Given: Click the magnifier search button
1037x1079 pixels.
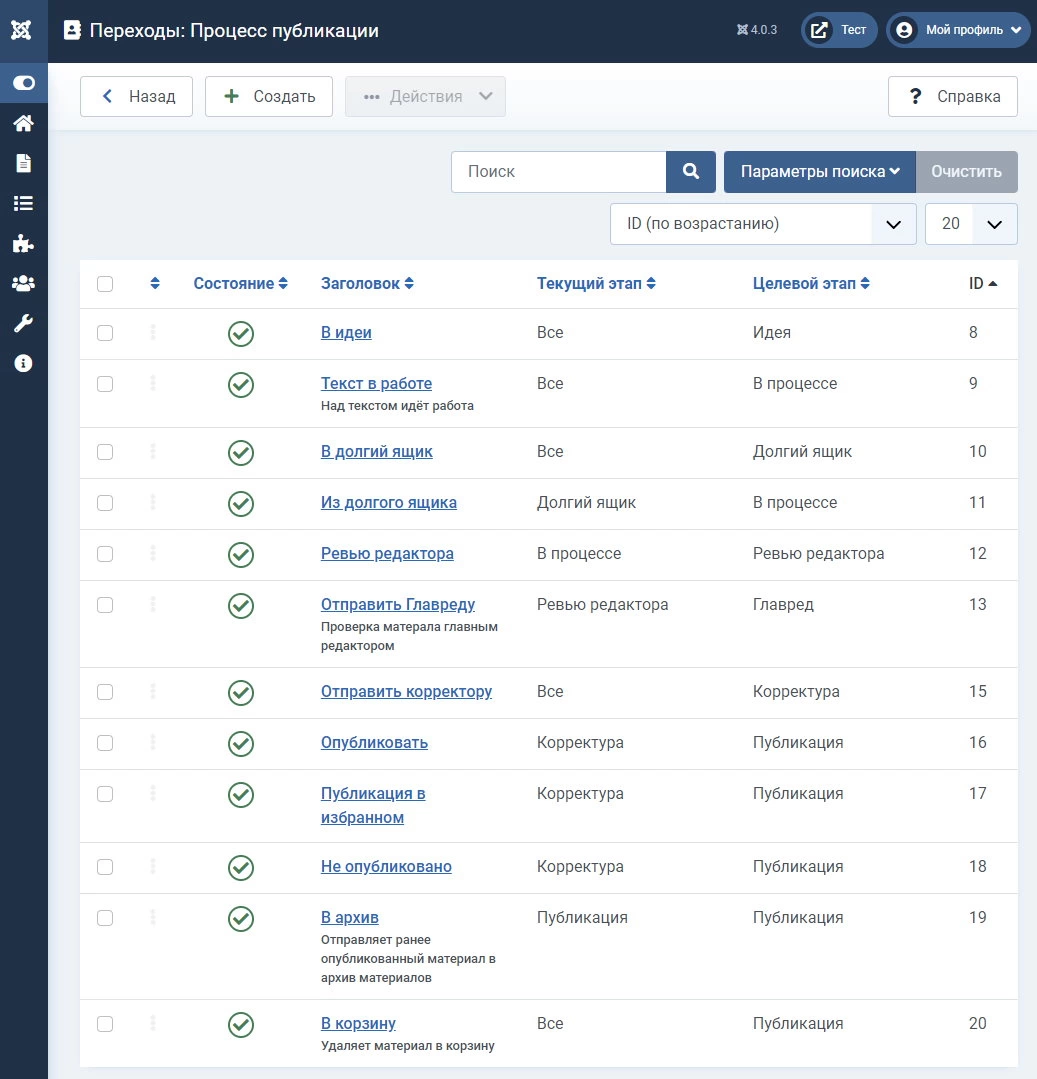Looking at the screenshot, I should 691,171.
